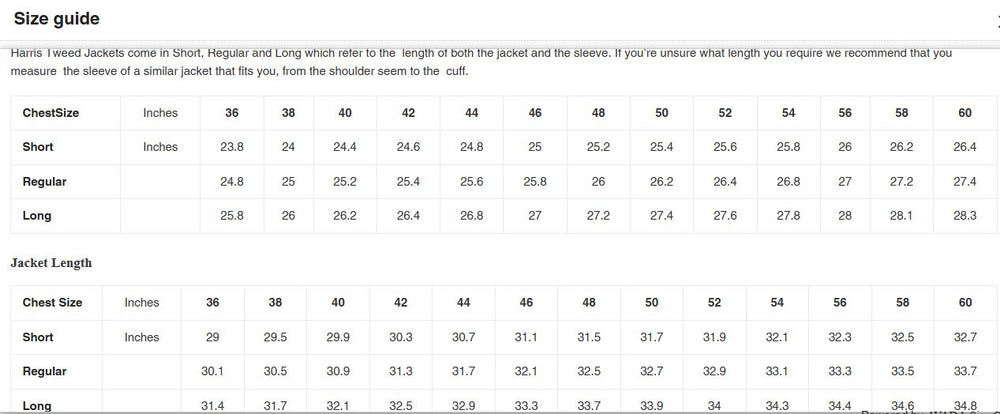Click the Regular row label in sleeve table

44,182
